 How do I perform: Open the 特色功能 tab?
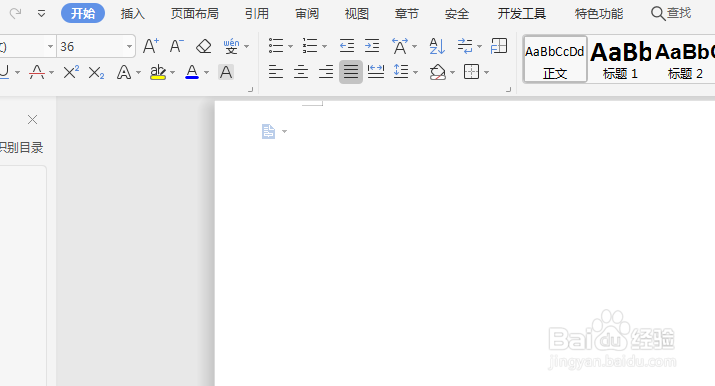[x=599, y=14]
